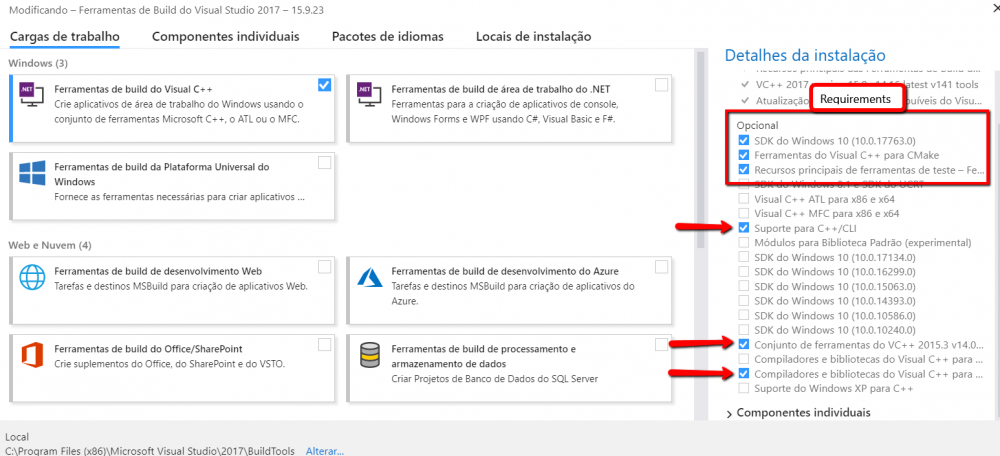Screen dimensions: 1000x456
Task: Expand the Componentes individuais section chevron
Action: [730, 413]
